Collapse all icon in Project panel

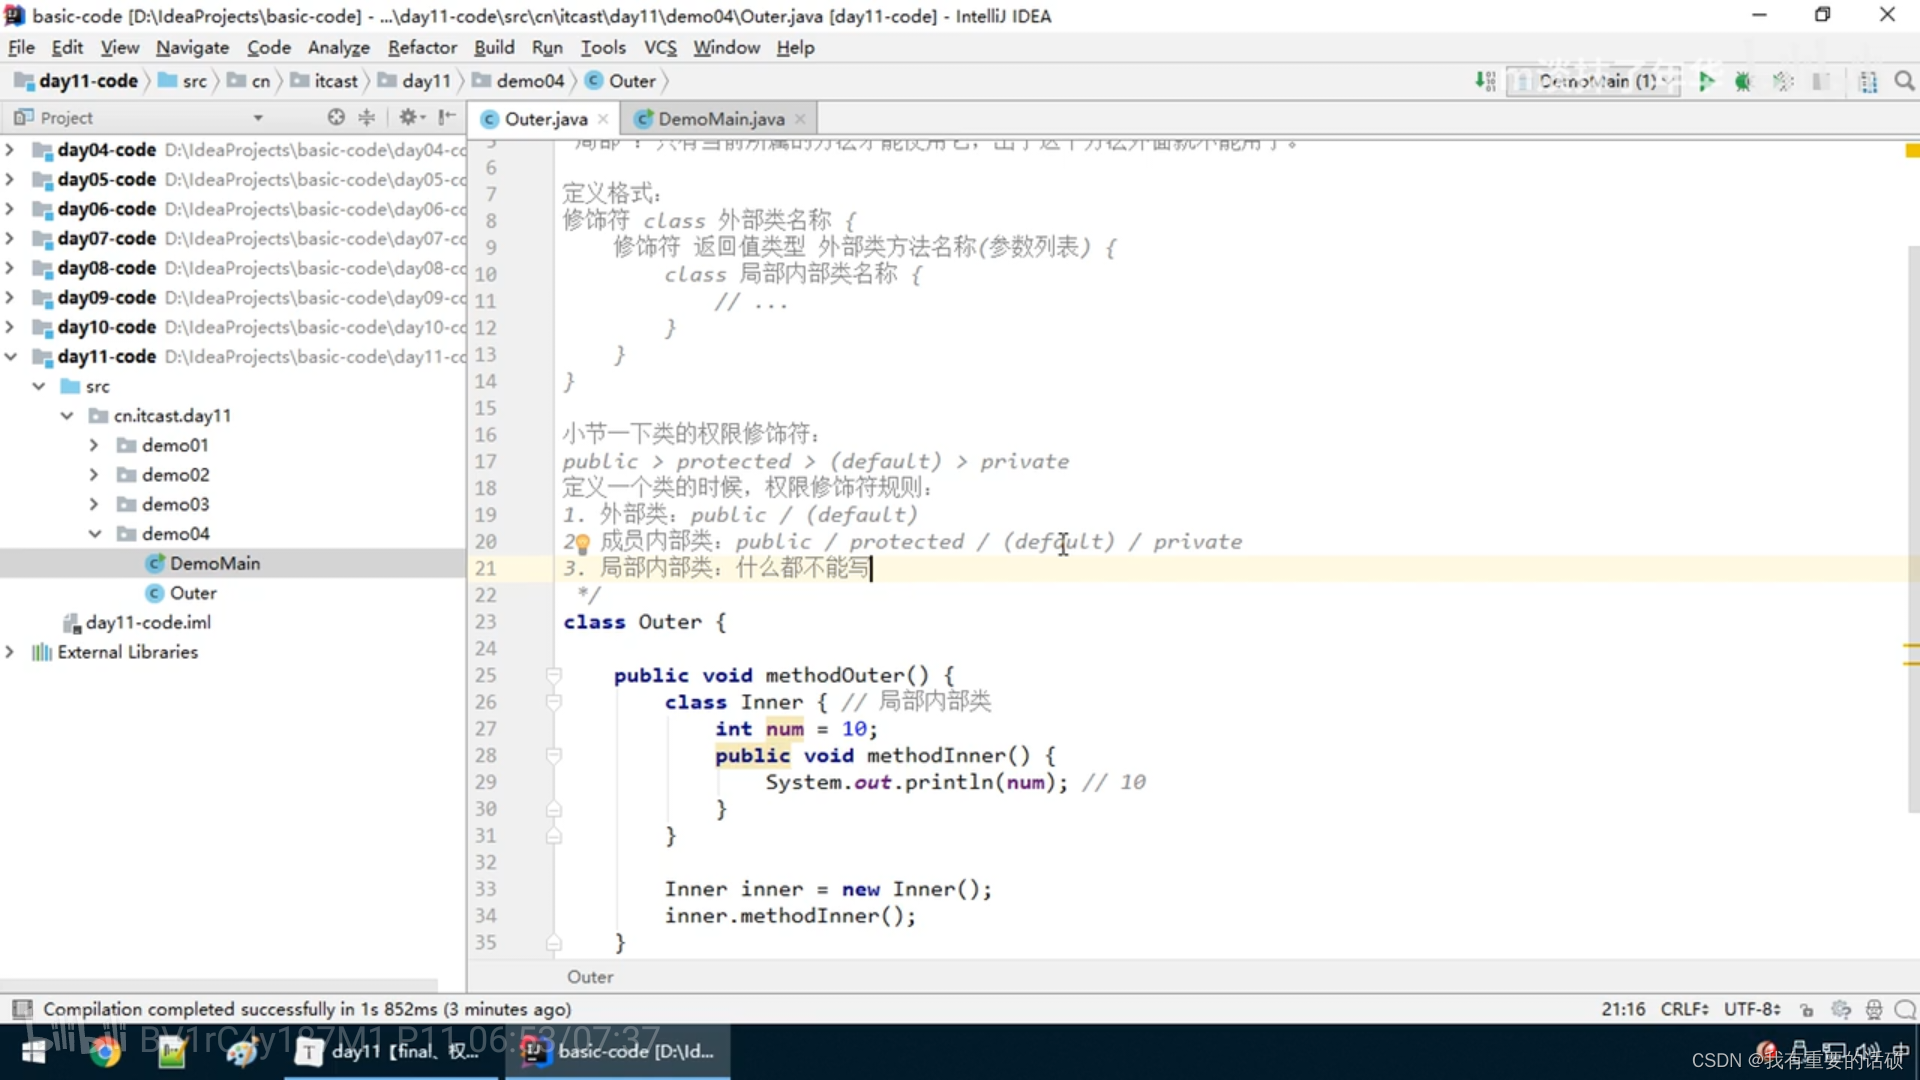(367, 117)
